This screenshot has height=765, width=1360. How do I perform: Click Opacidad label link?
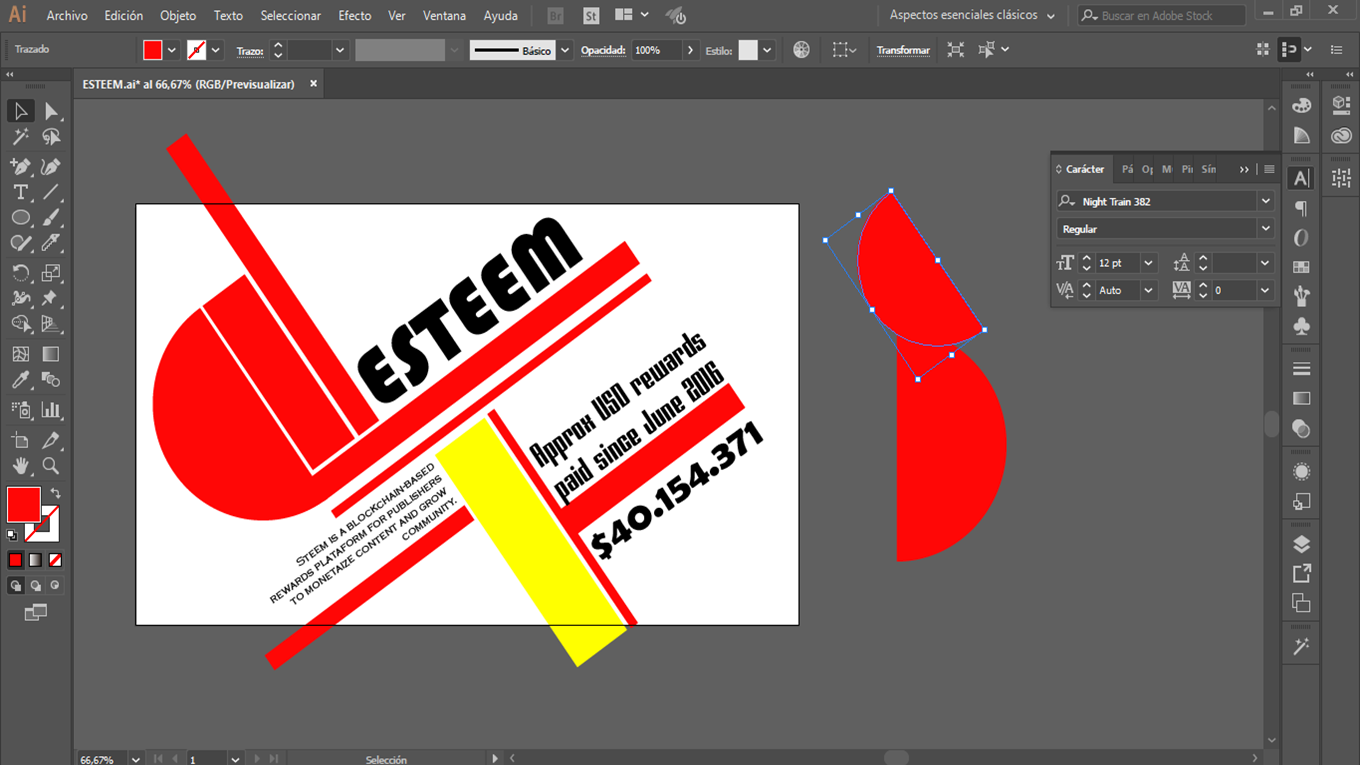(x=603, y=50)
